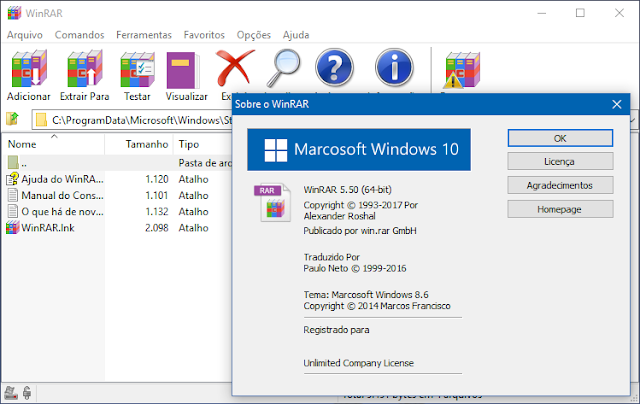
Task: Click the Visualizar book icon
Action: coord(183,70)
